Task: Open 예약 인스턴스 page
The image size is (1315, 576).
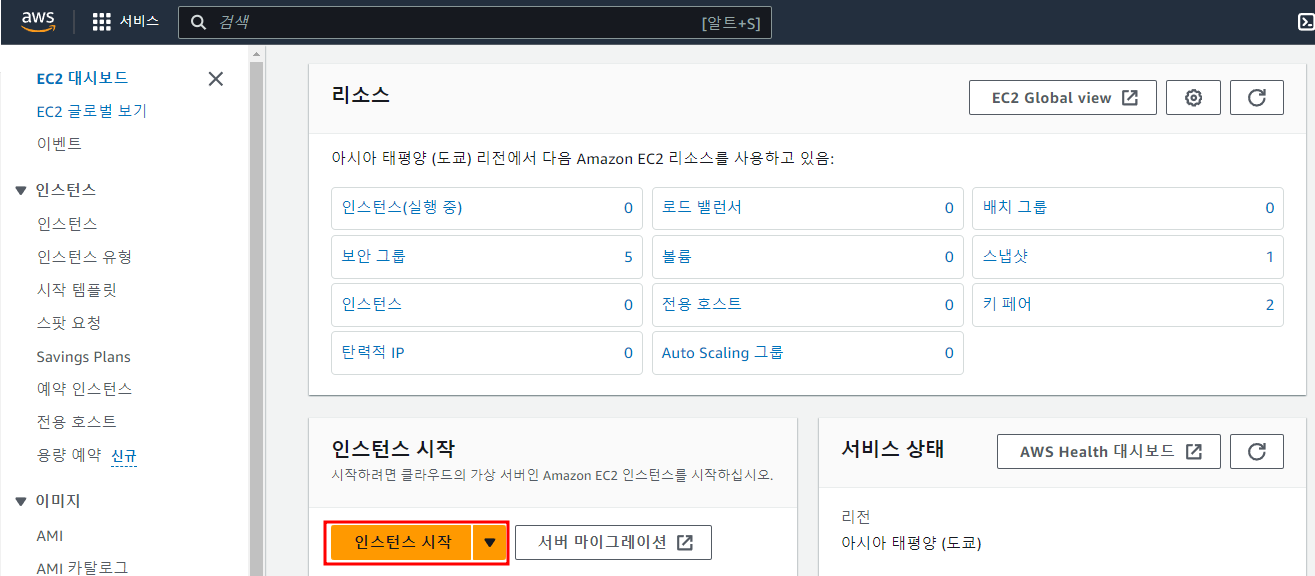Action: pos(84,389)
